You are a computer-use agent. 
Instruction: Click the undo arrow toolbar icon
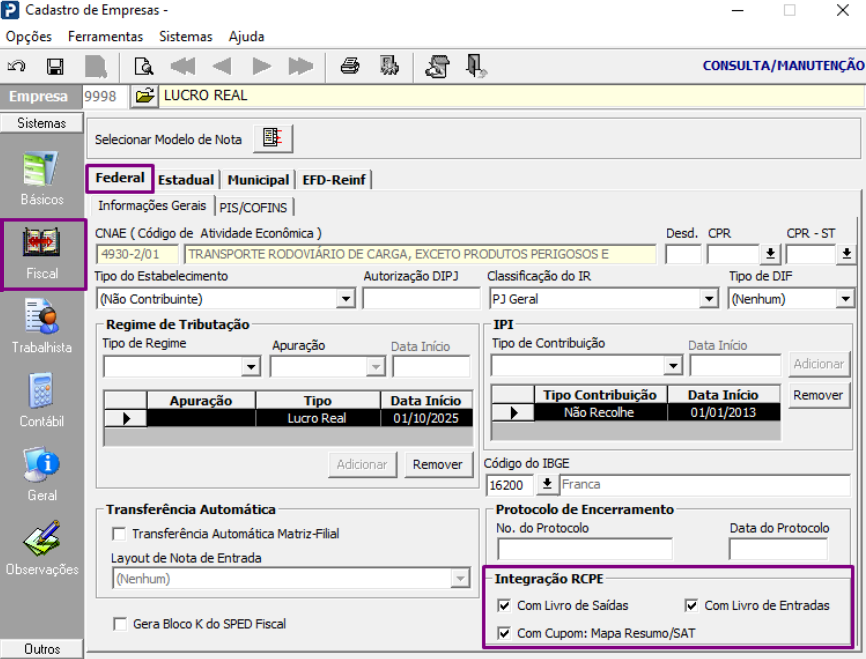pos(16,66)
